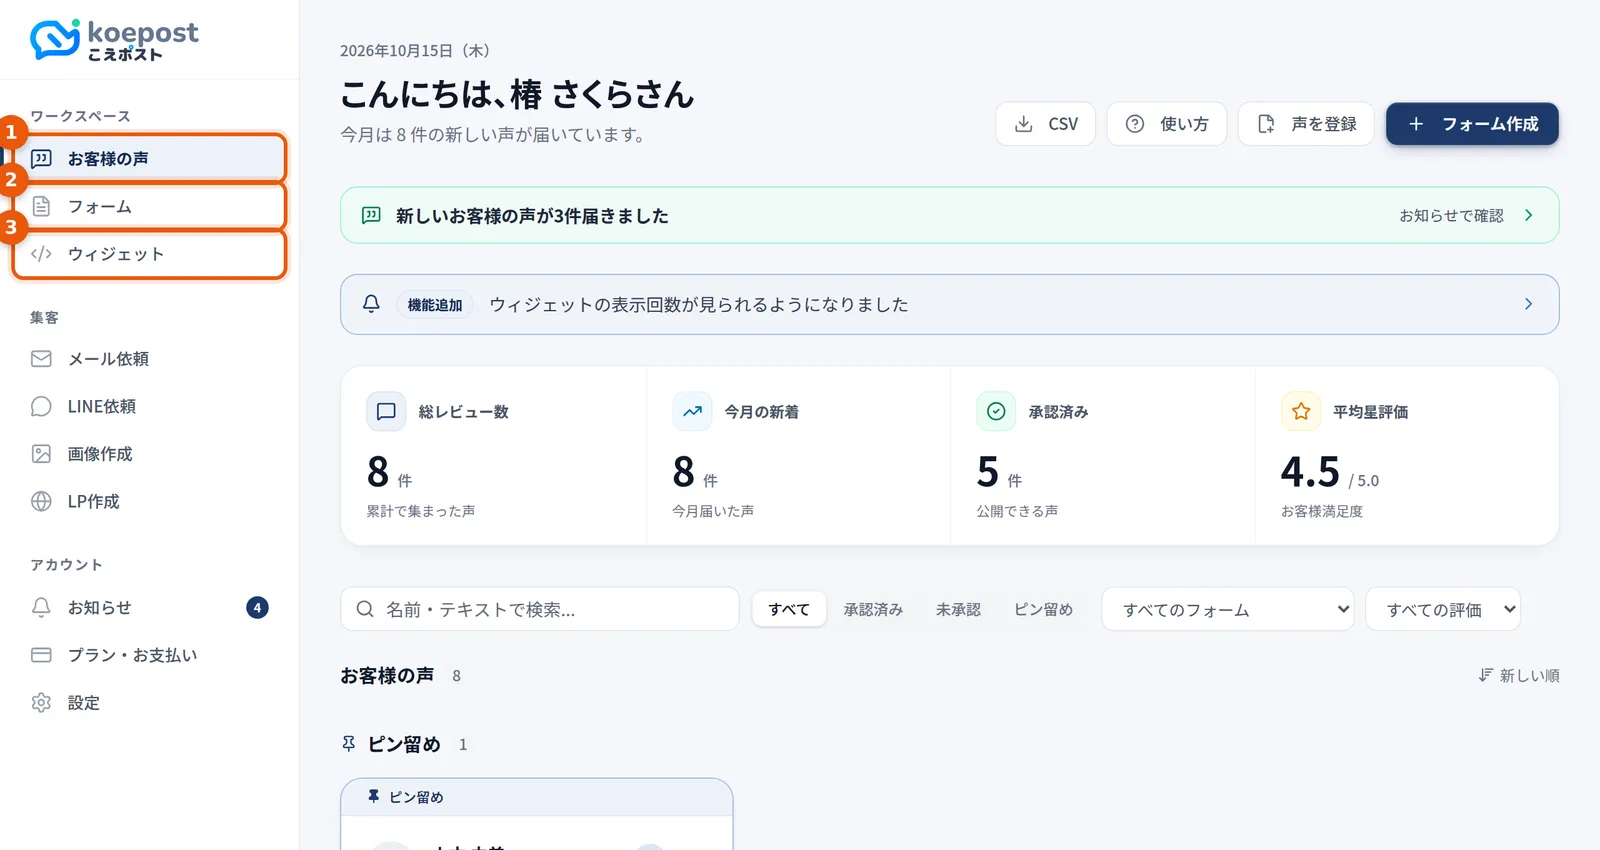1600x850 pixels.
Task: Open the すべてのフォーム dropdown
Action: point(1228,609)
